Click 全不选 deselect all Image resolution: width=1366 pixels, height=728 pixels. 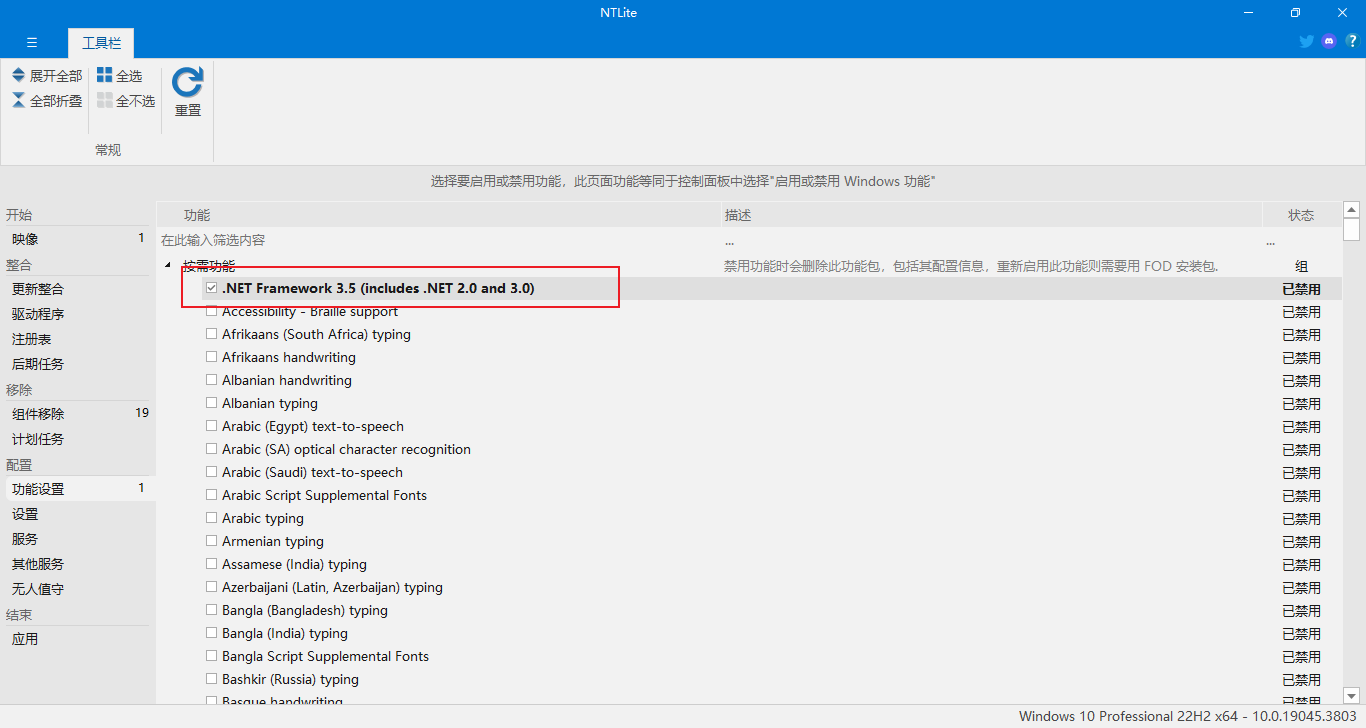click(126, 101)
